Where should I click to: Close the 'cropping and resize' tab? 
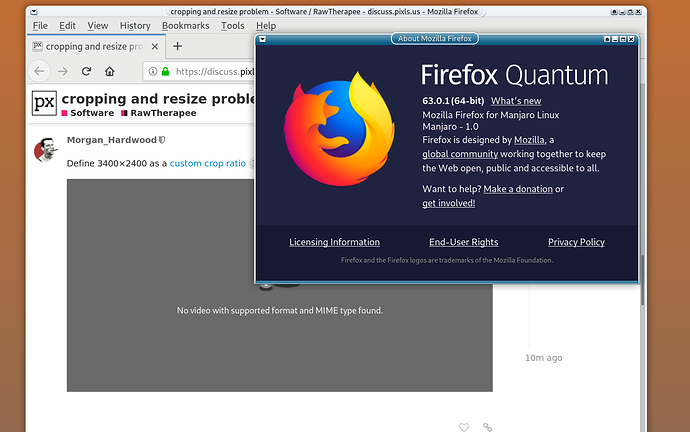(152, 46)
